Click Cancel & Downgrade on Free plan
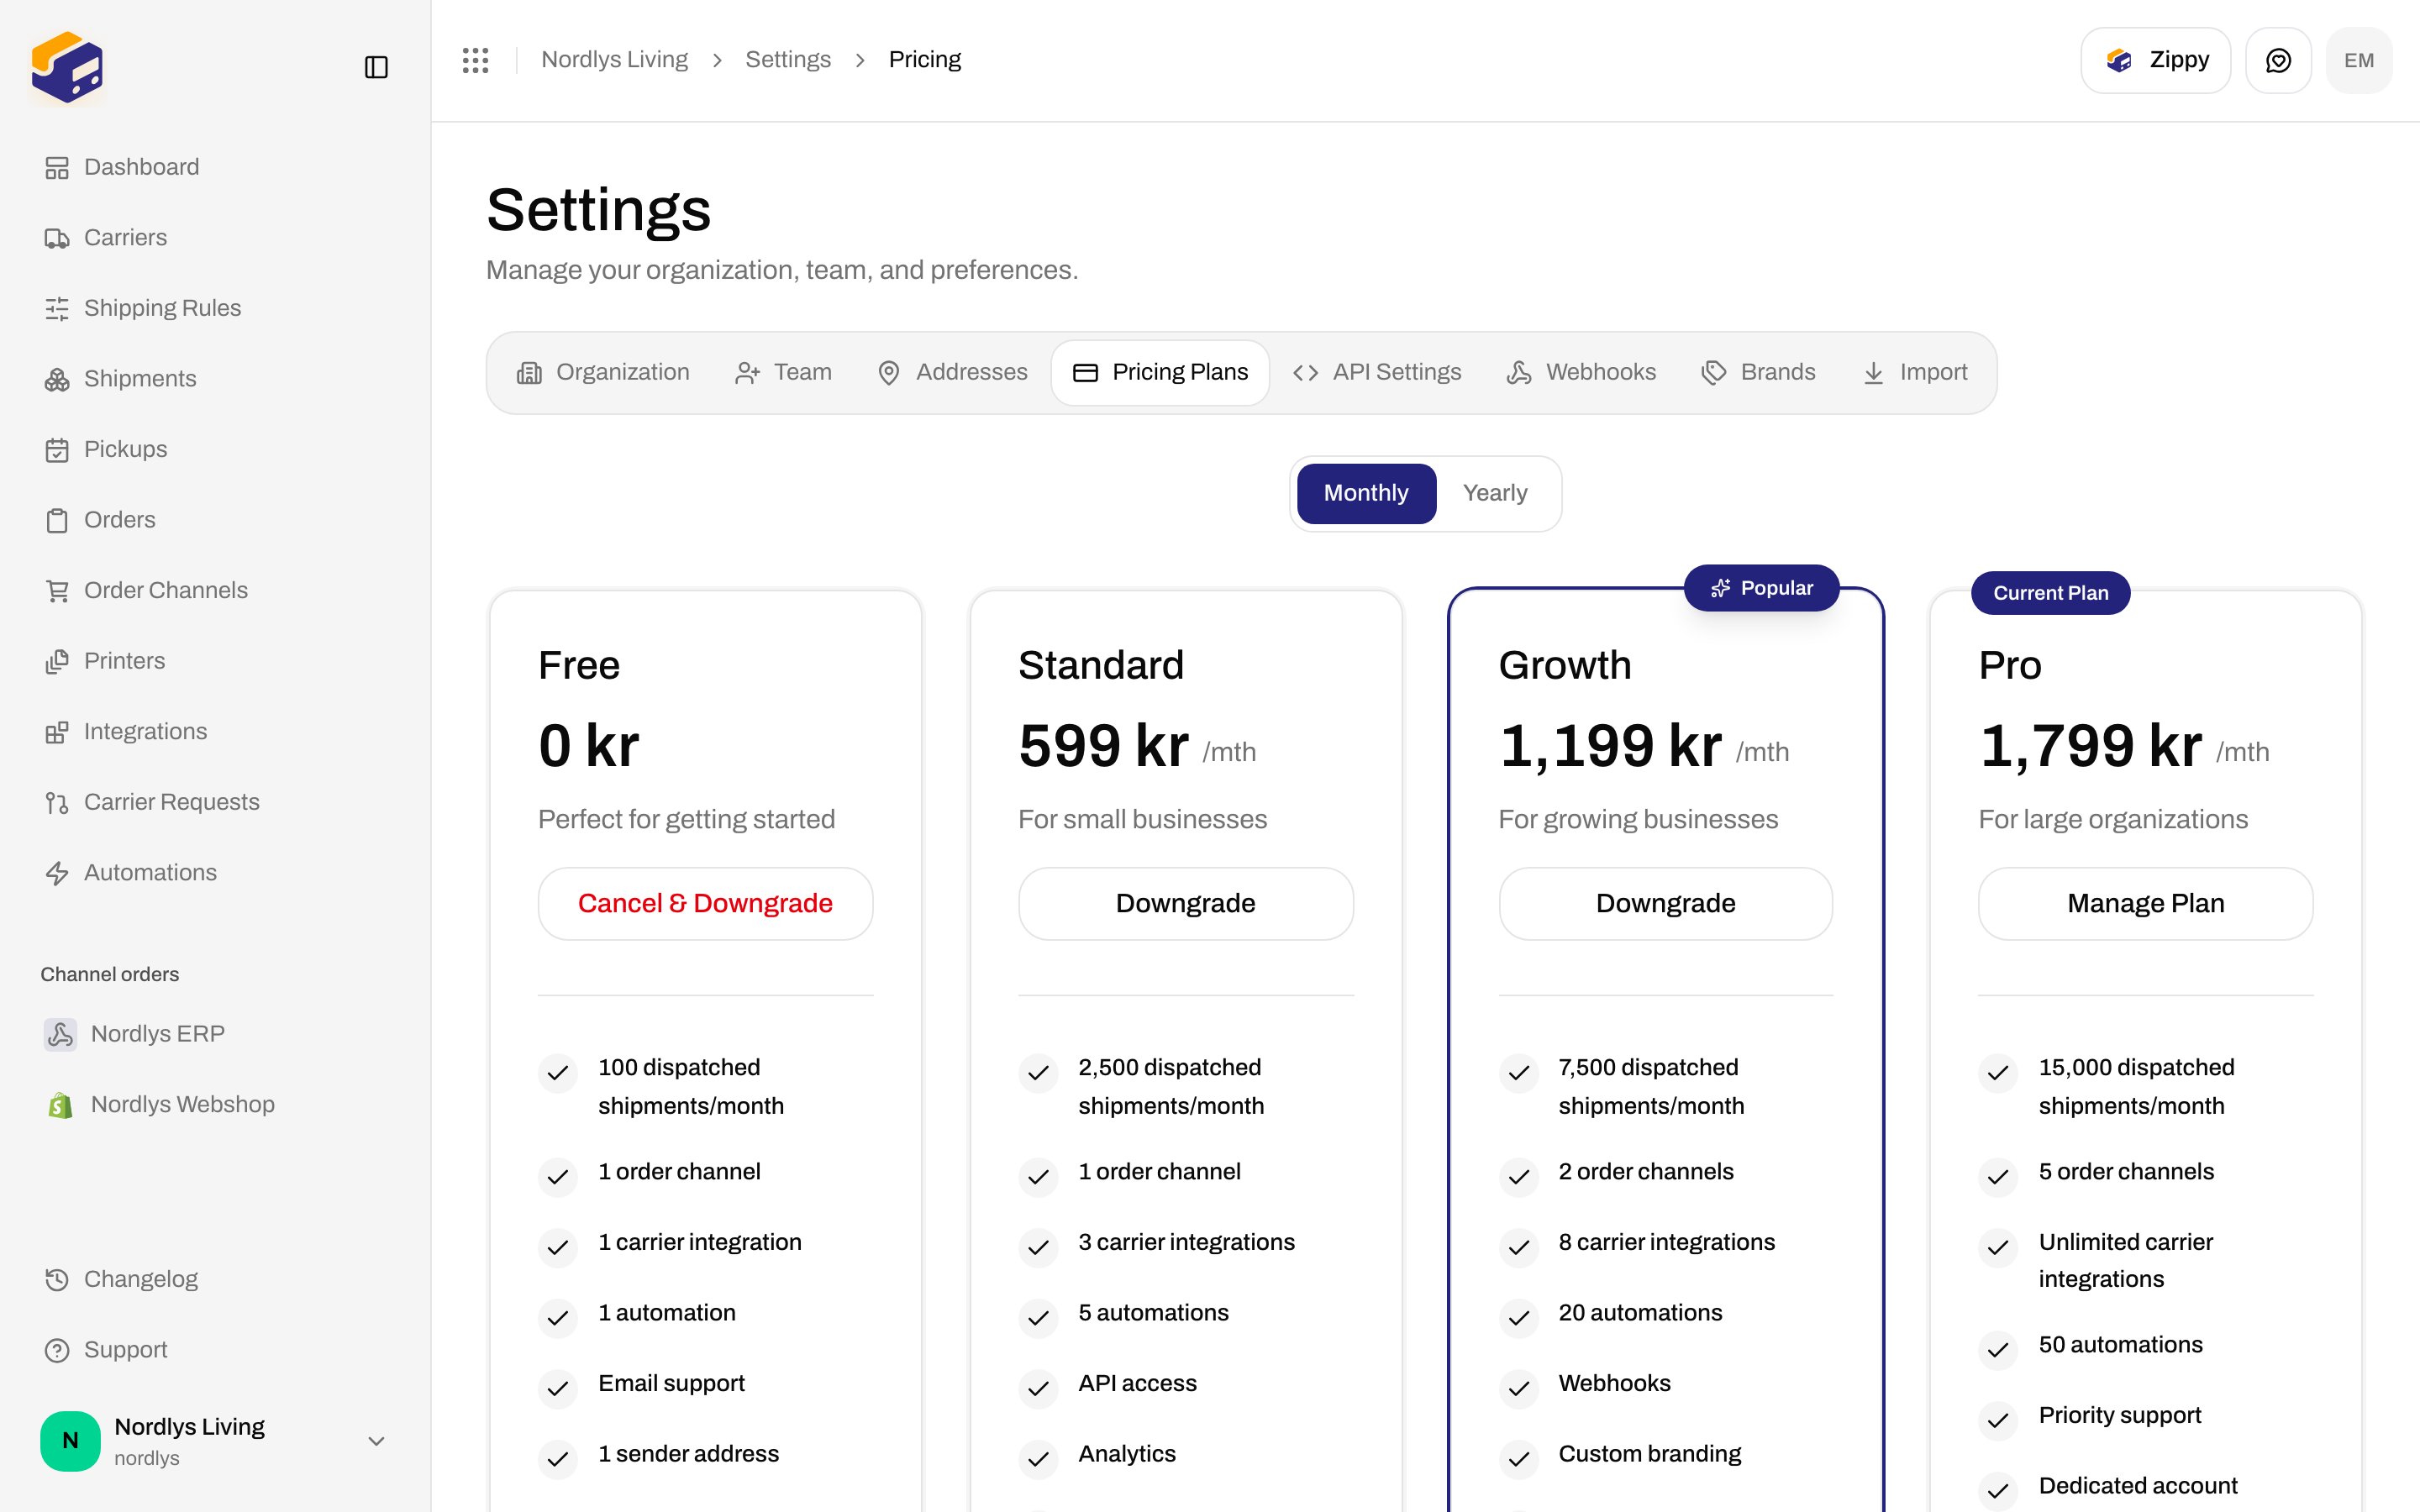Image resolution: width=2420 pixels, height=1512 pixels. tap(705, 903)
